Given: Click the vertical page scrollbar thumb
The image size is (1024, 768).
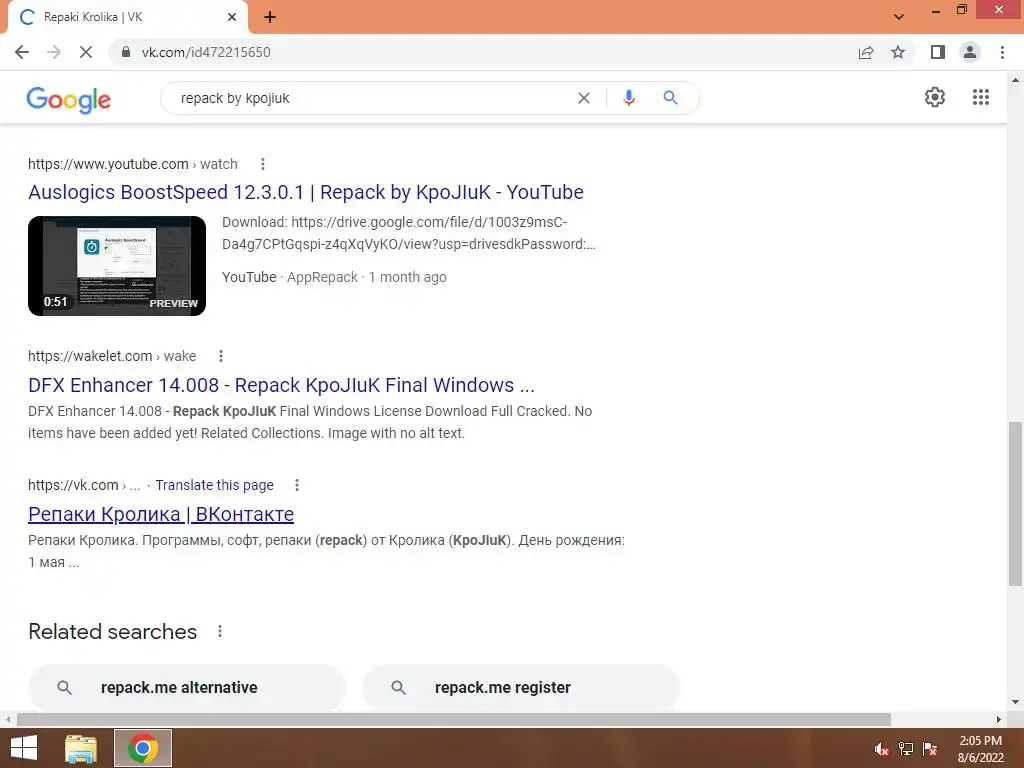Looking at the screenshot, I should [1015, 504].
